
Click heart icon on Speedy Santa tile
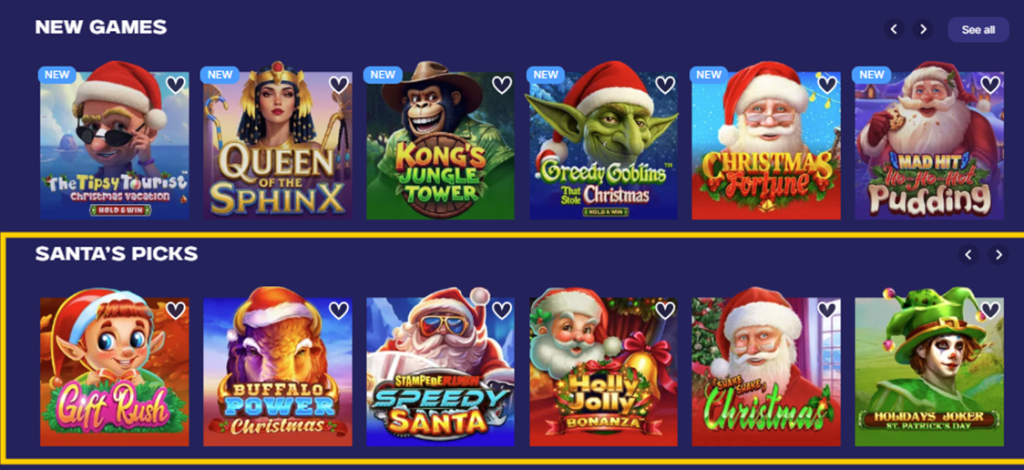coord(502,310)
